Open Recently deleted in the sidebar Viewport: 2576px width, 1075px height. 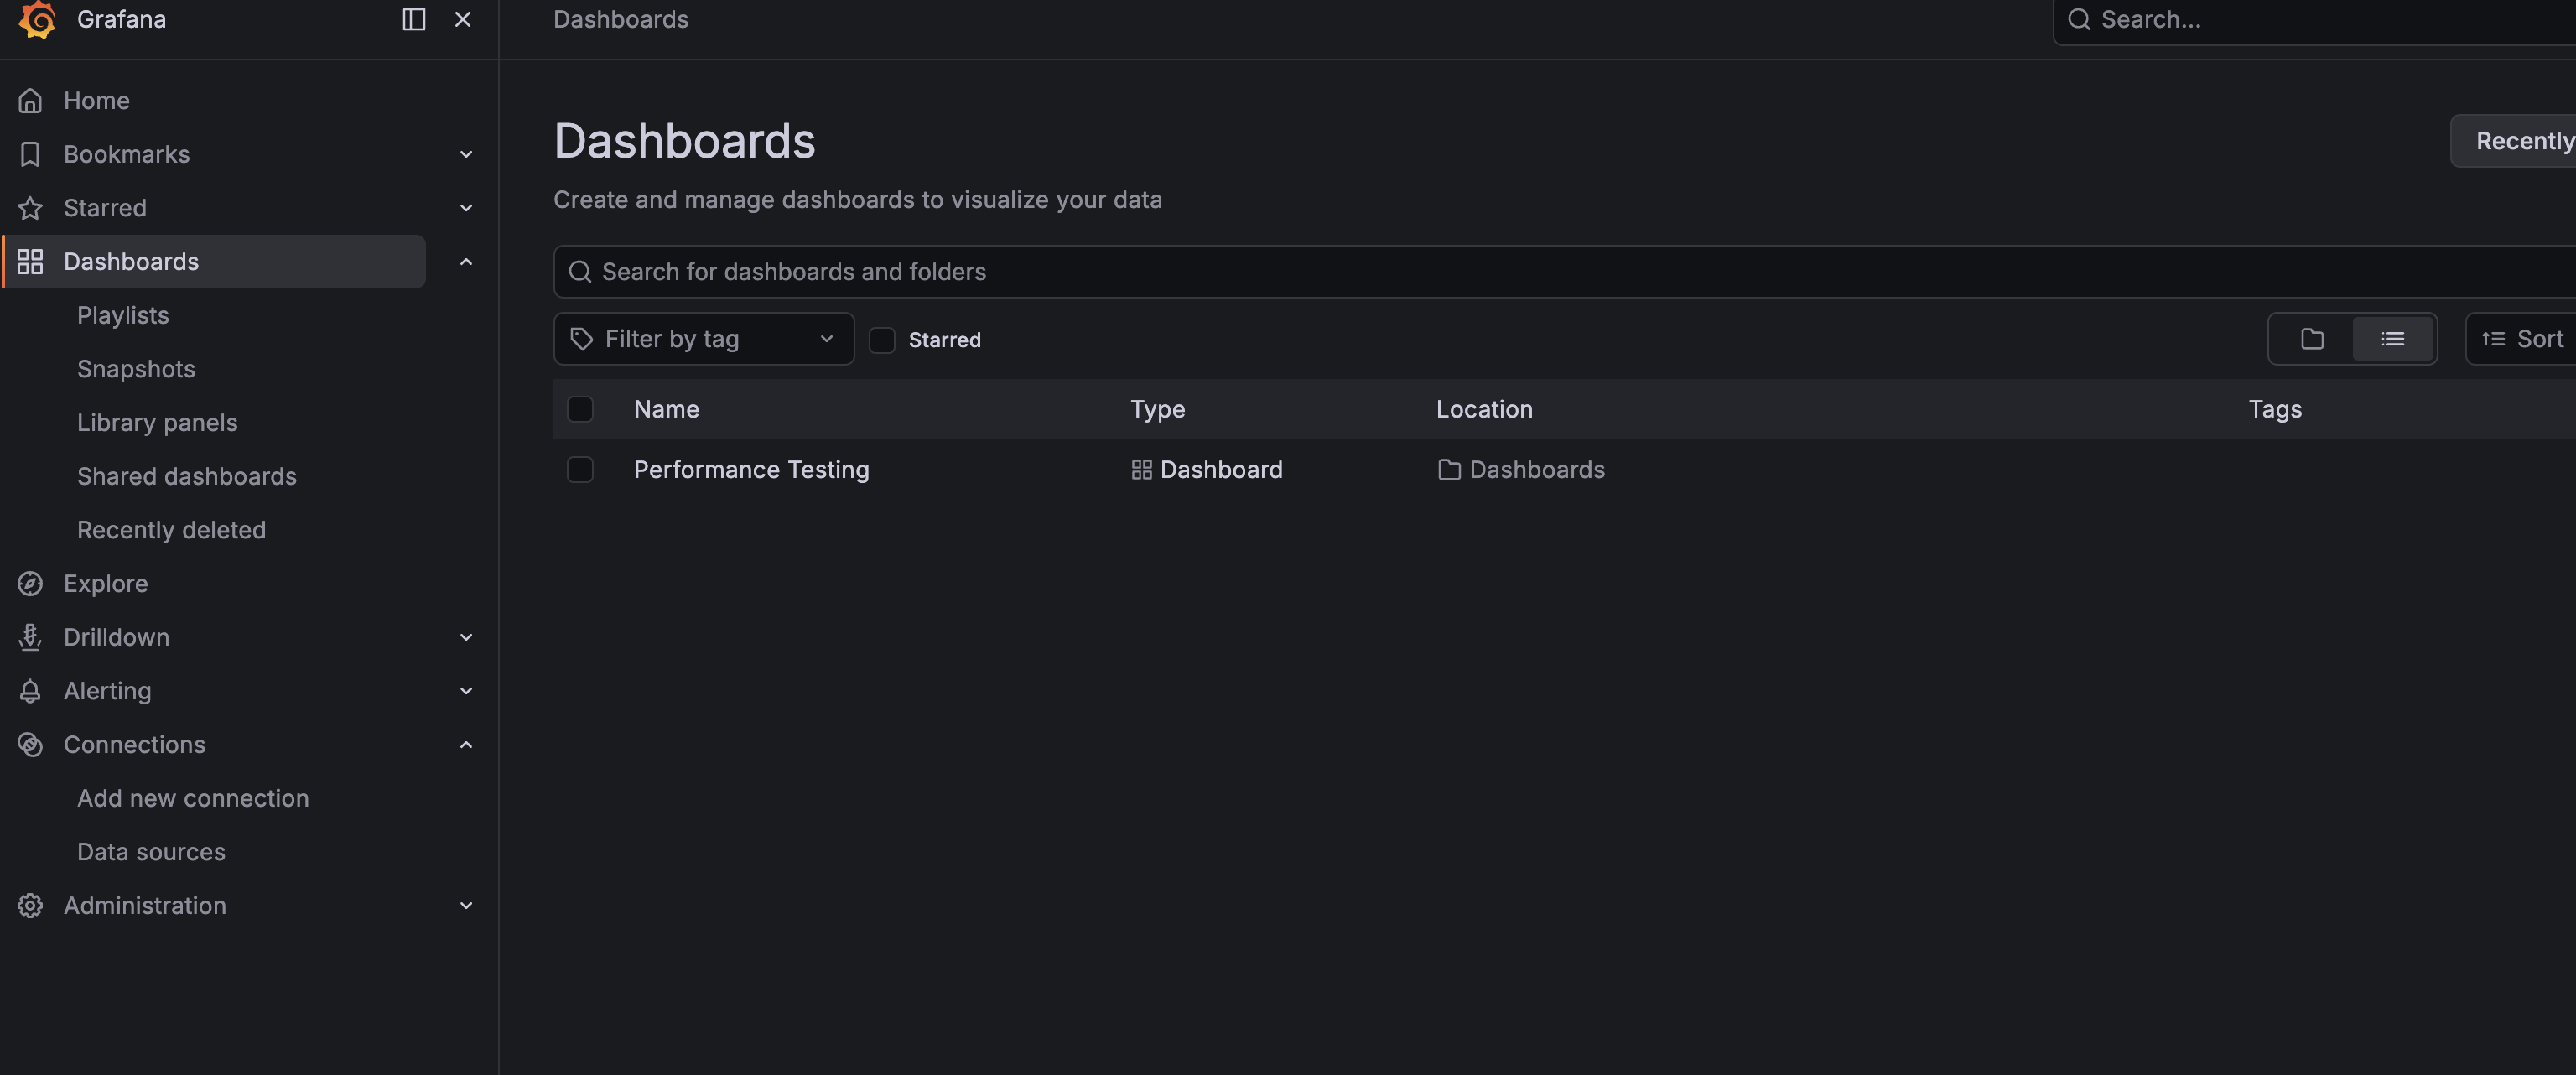[x=171, y=530]
